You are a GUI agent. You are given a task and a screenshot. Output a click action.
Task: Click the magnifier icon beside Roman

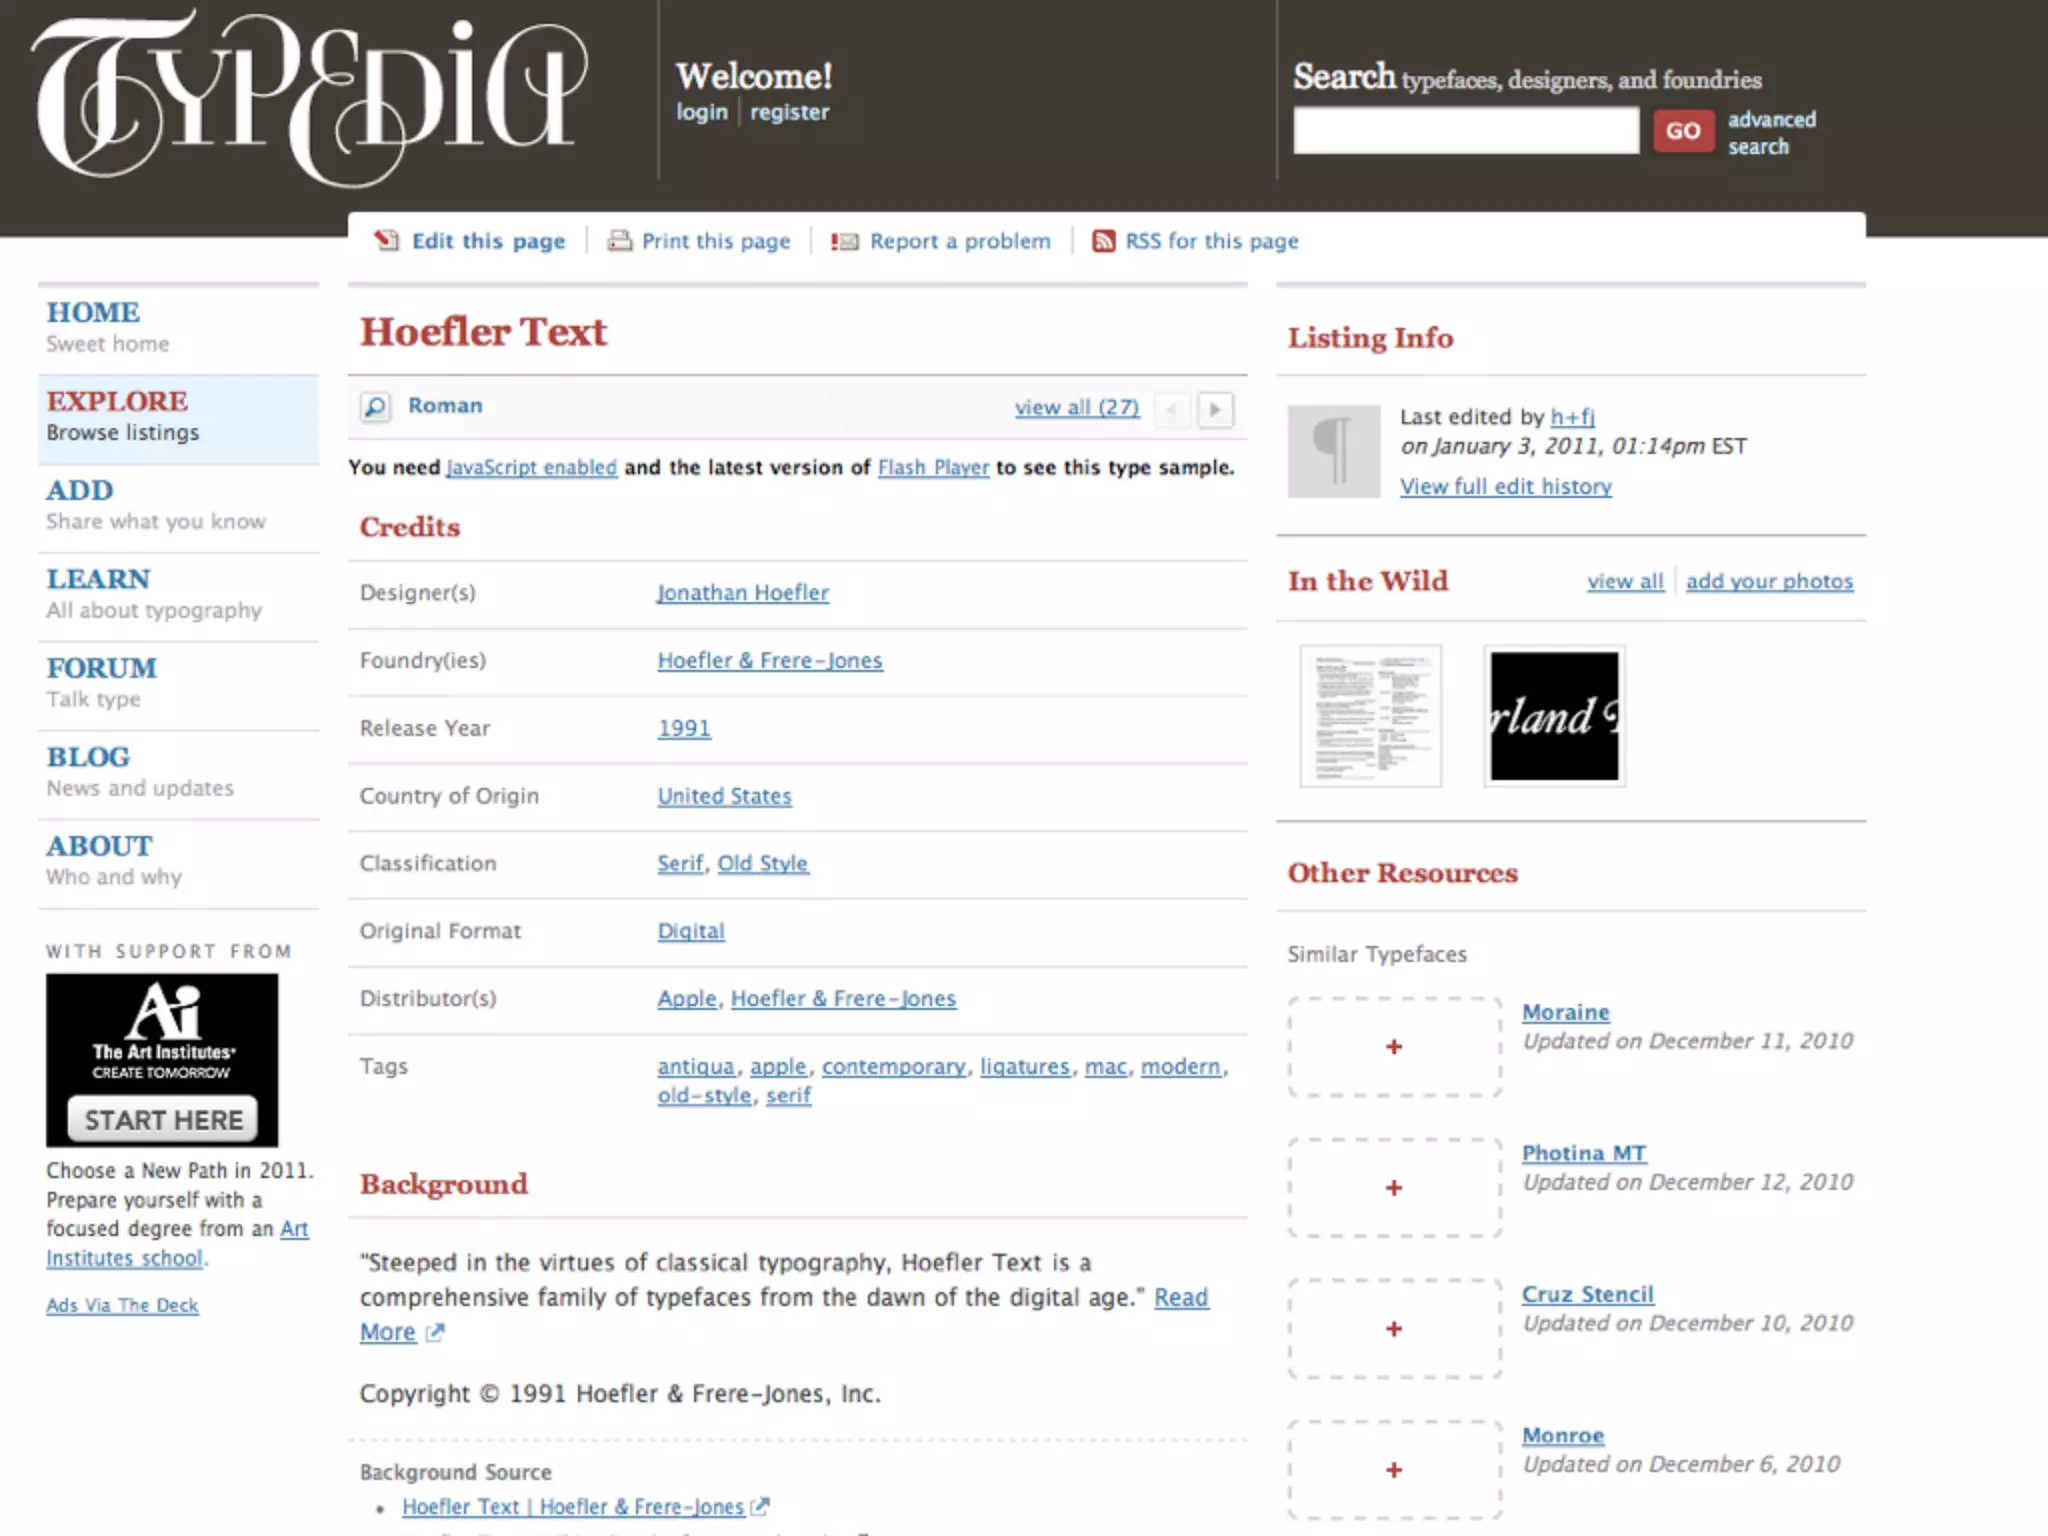coord(375,407)
